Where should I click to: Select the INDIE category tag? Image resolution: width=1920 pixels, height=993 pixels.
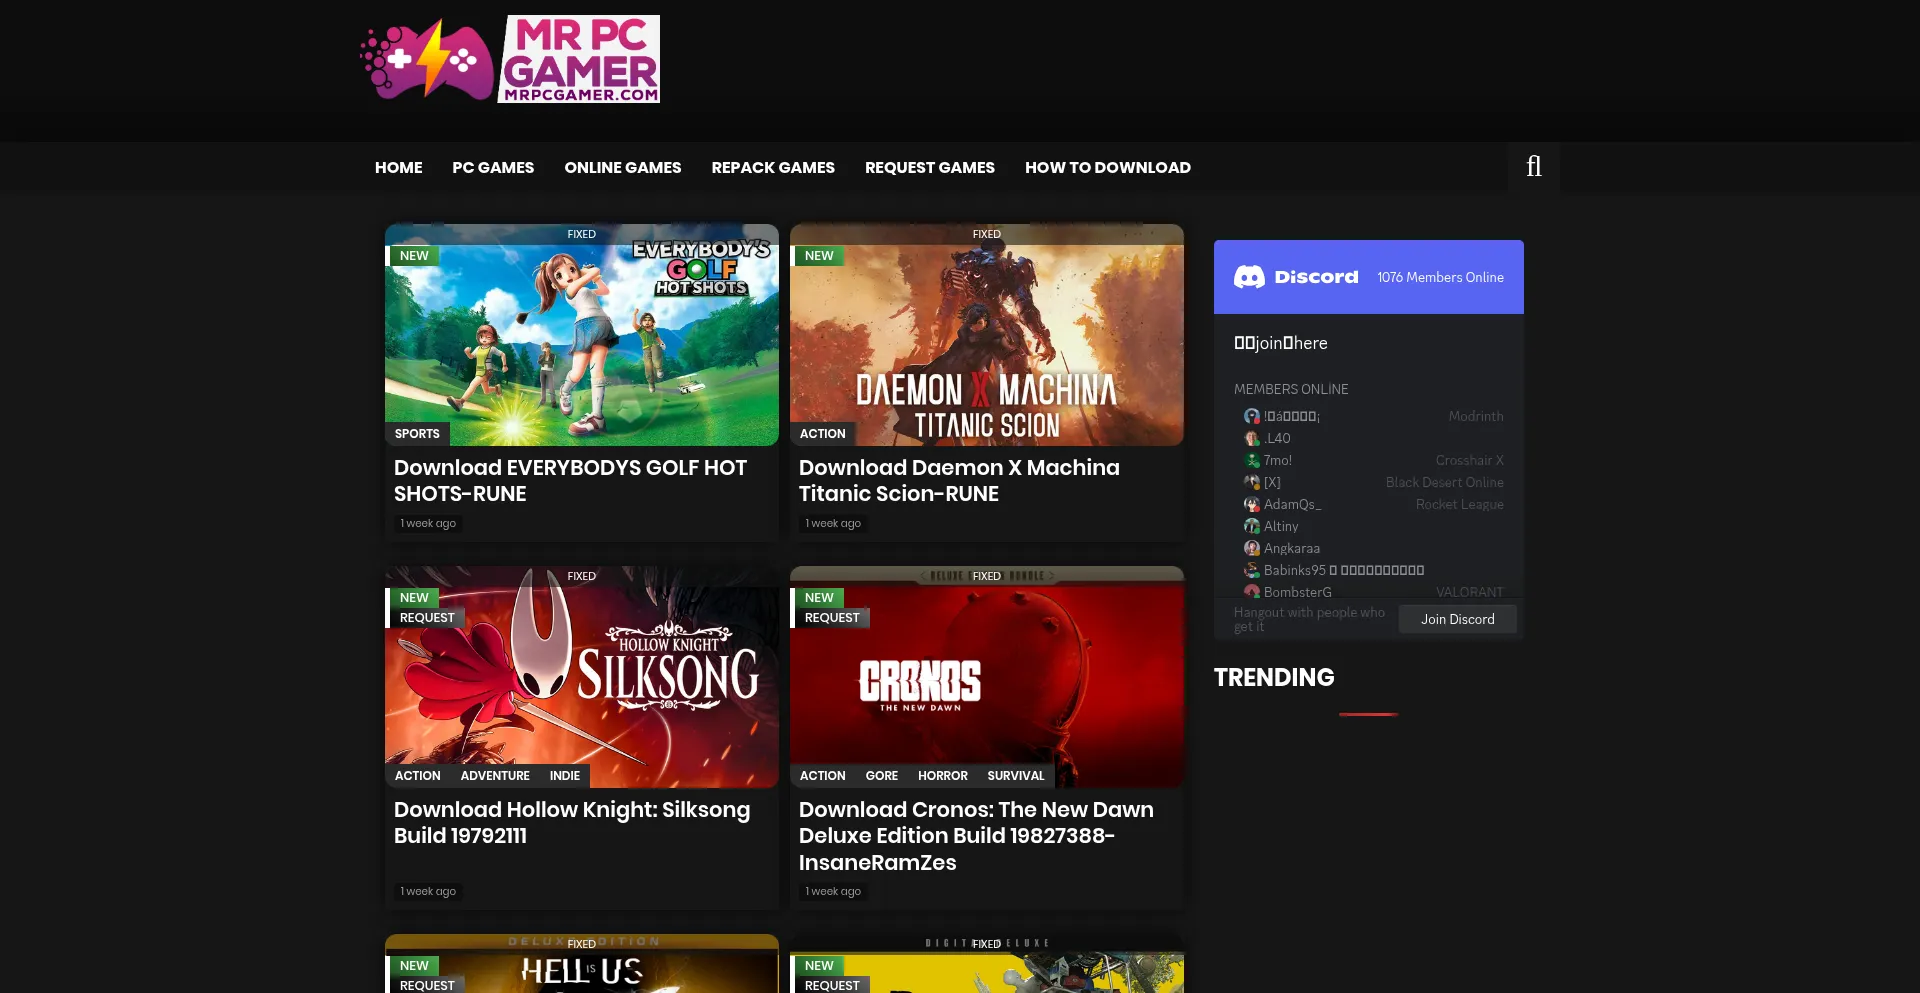pyautogui.click(x=565, y=776)
